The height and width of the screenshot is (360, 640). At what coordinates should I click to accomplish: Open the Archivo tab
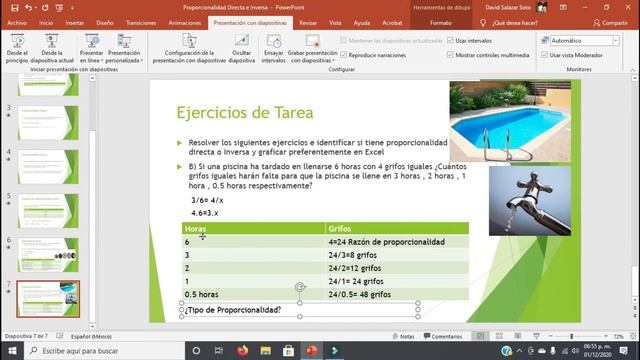[x=17, y=23]
